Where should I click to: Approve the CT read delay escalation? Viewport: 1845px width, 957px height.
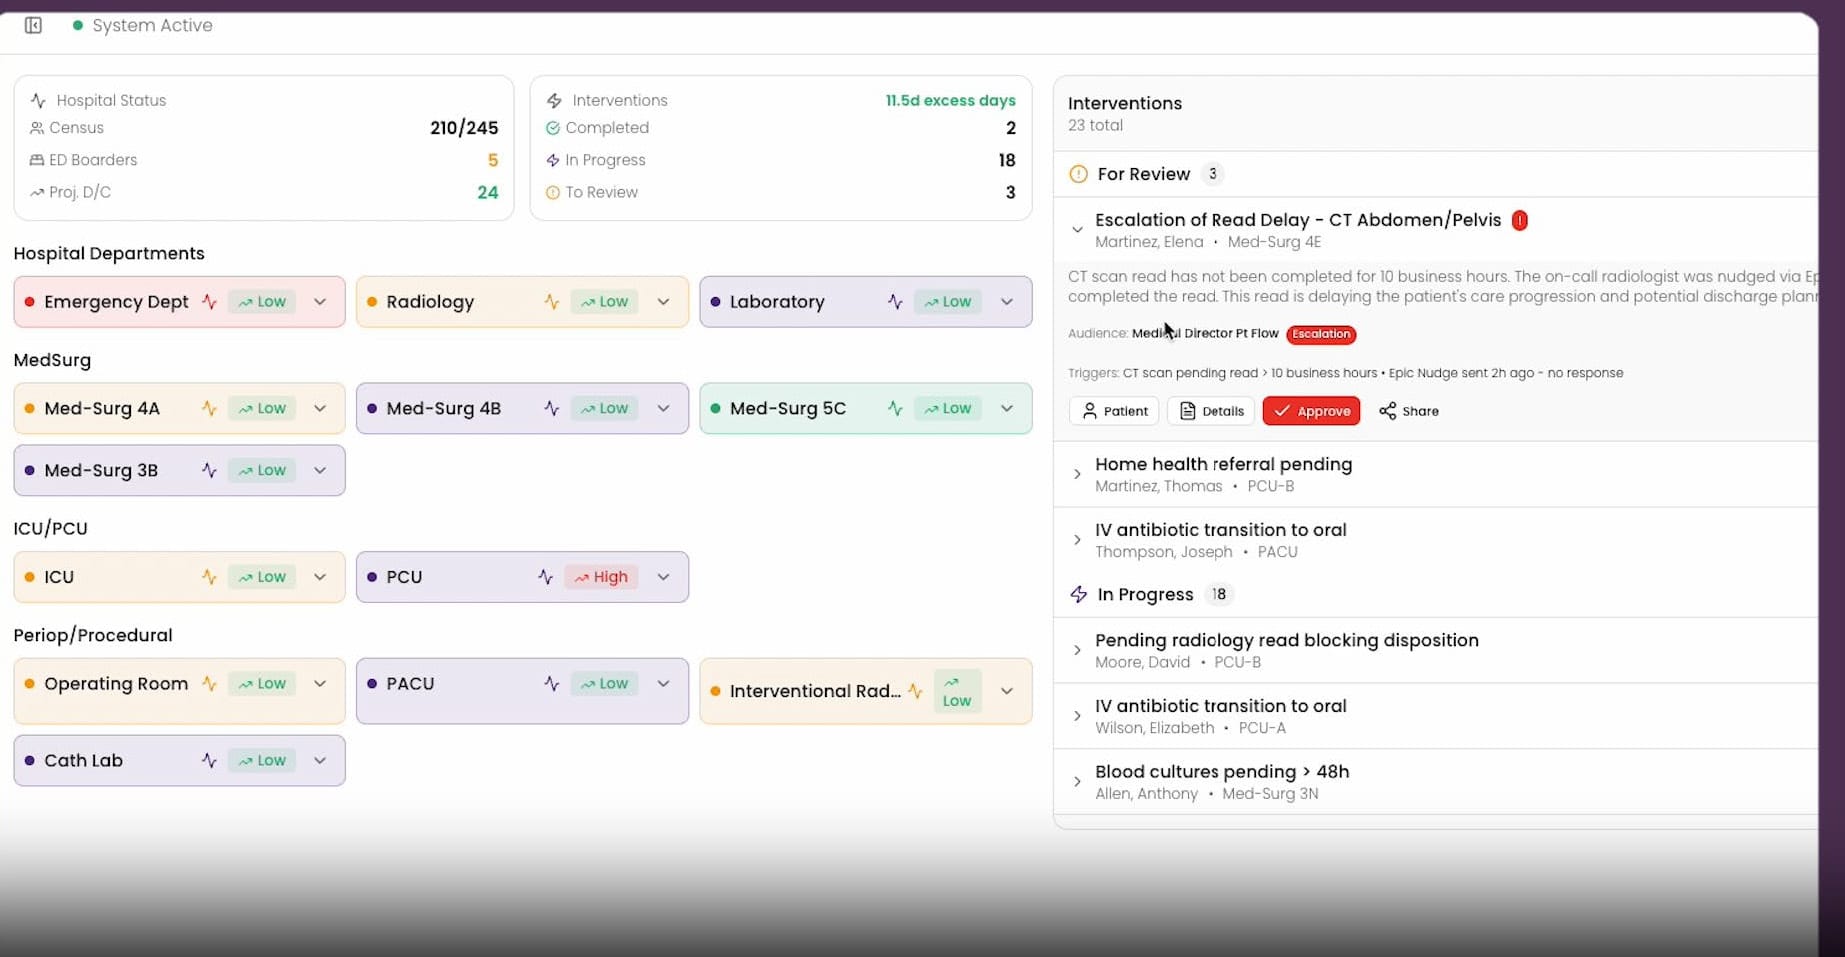pos(1311,411)
